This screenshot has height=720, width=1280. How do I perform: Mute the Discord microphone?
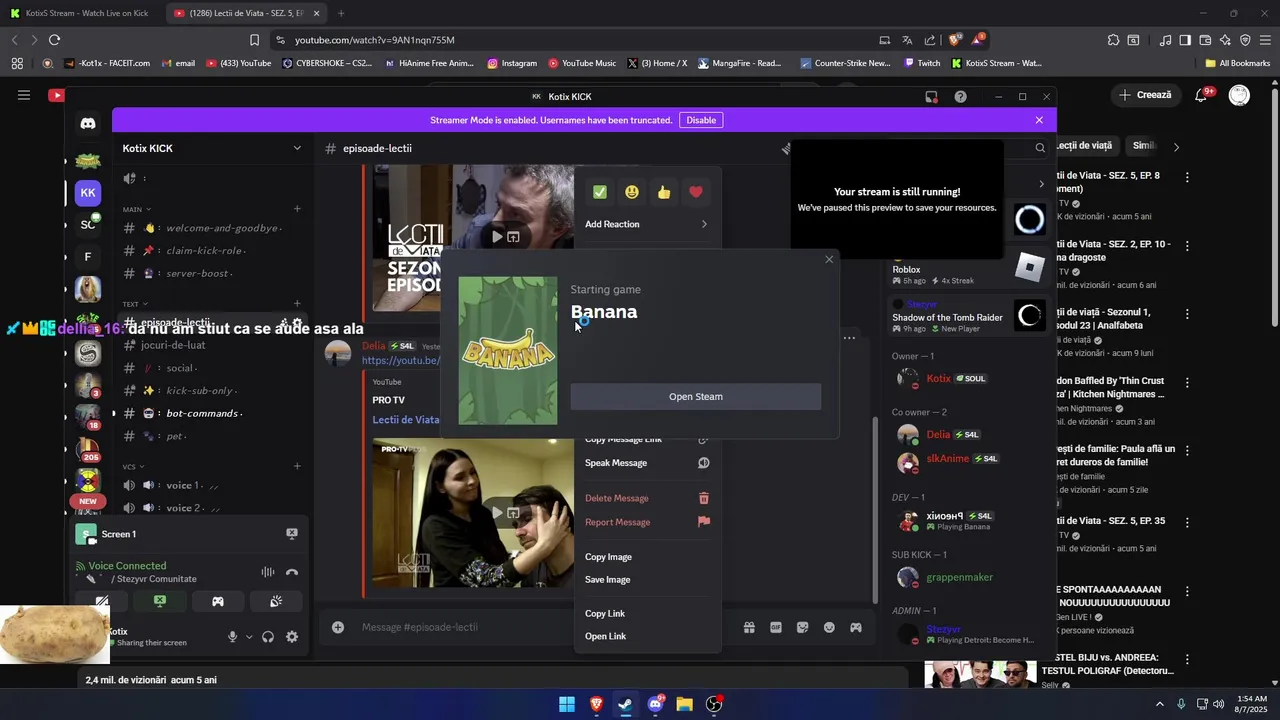click(x=232, y=637)
